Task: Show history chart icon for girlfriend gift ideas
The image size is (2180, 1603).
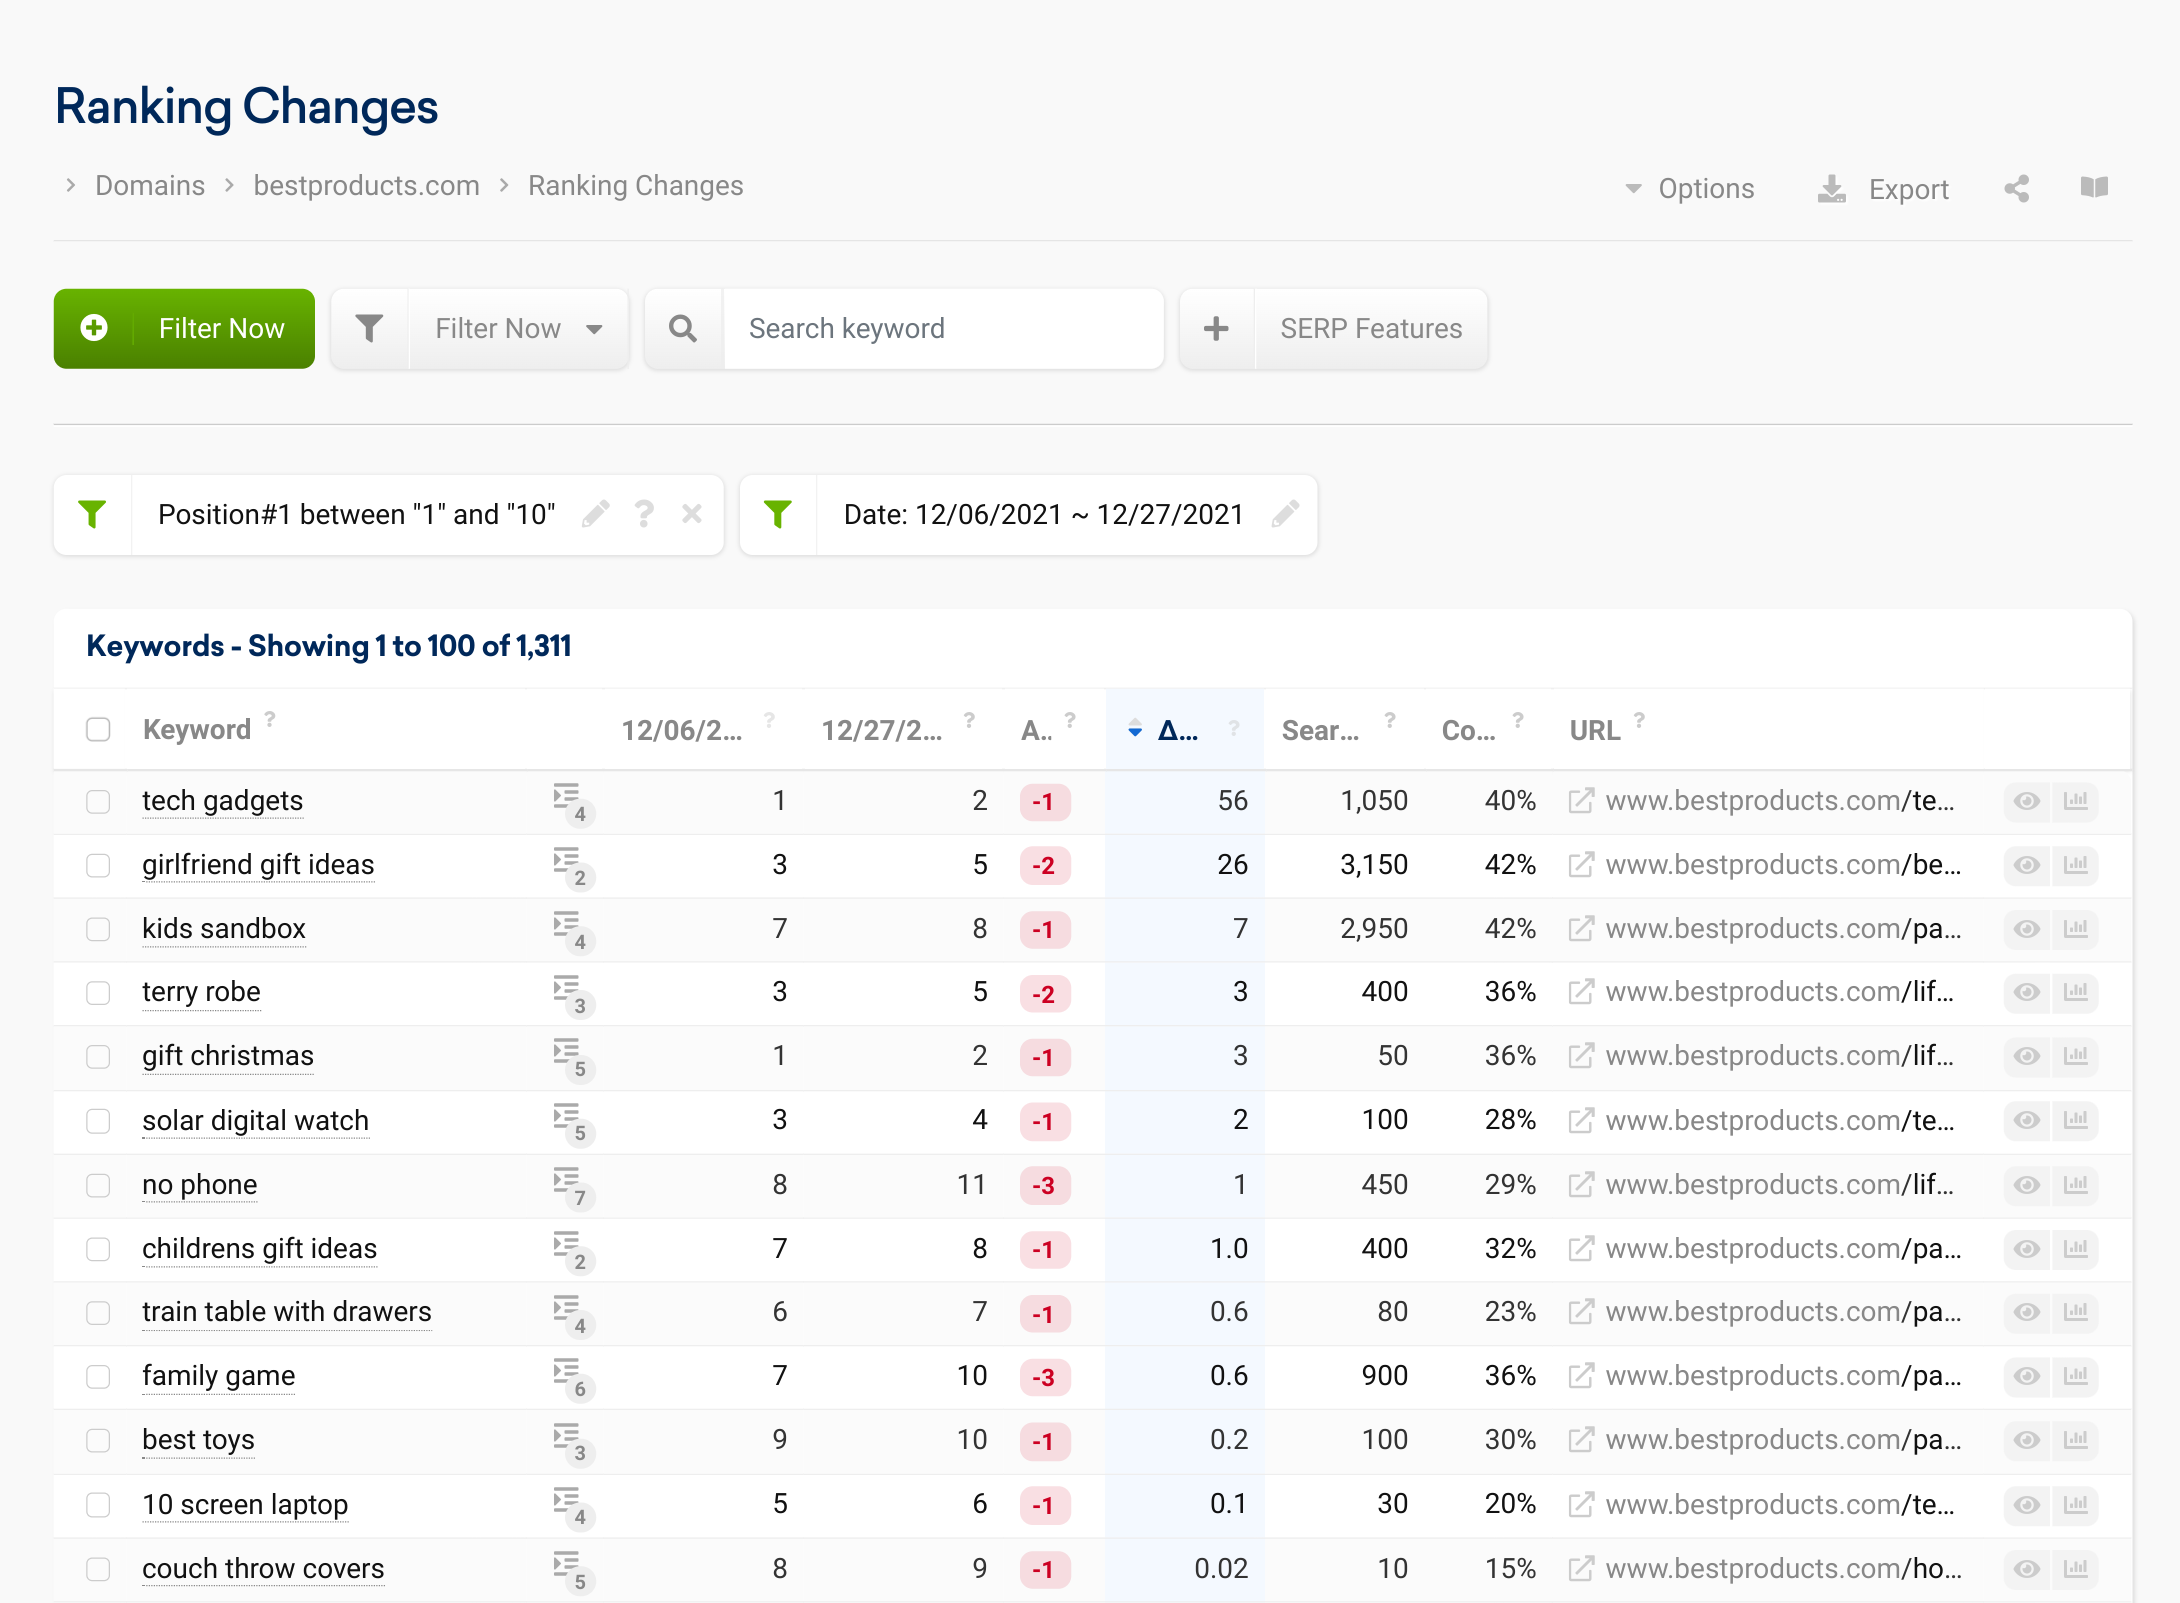Action: (x=2076, y=865)
